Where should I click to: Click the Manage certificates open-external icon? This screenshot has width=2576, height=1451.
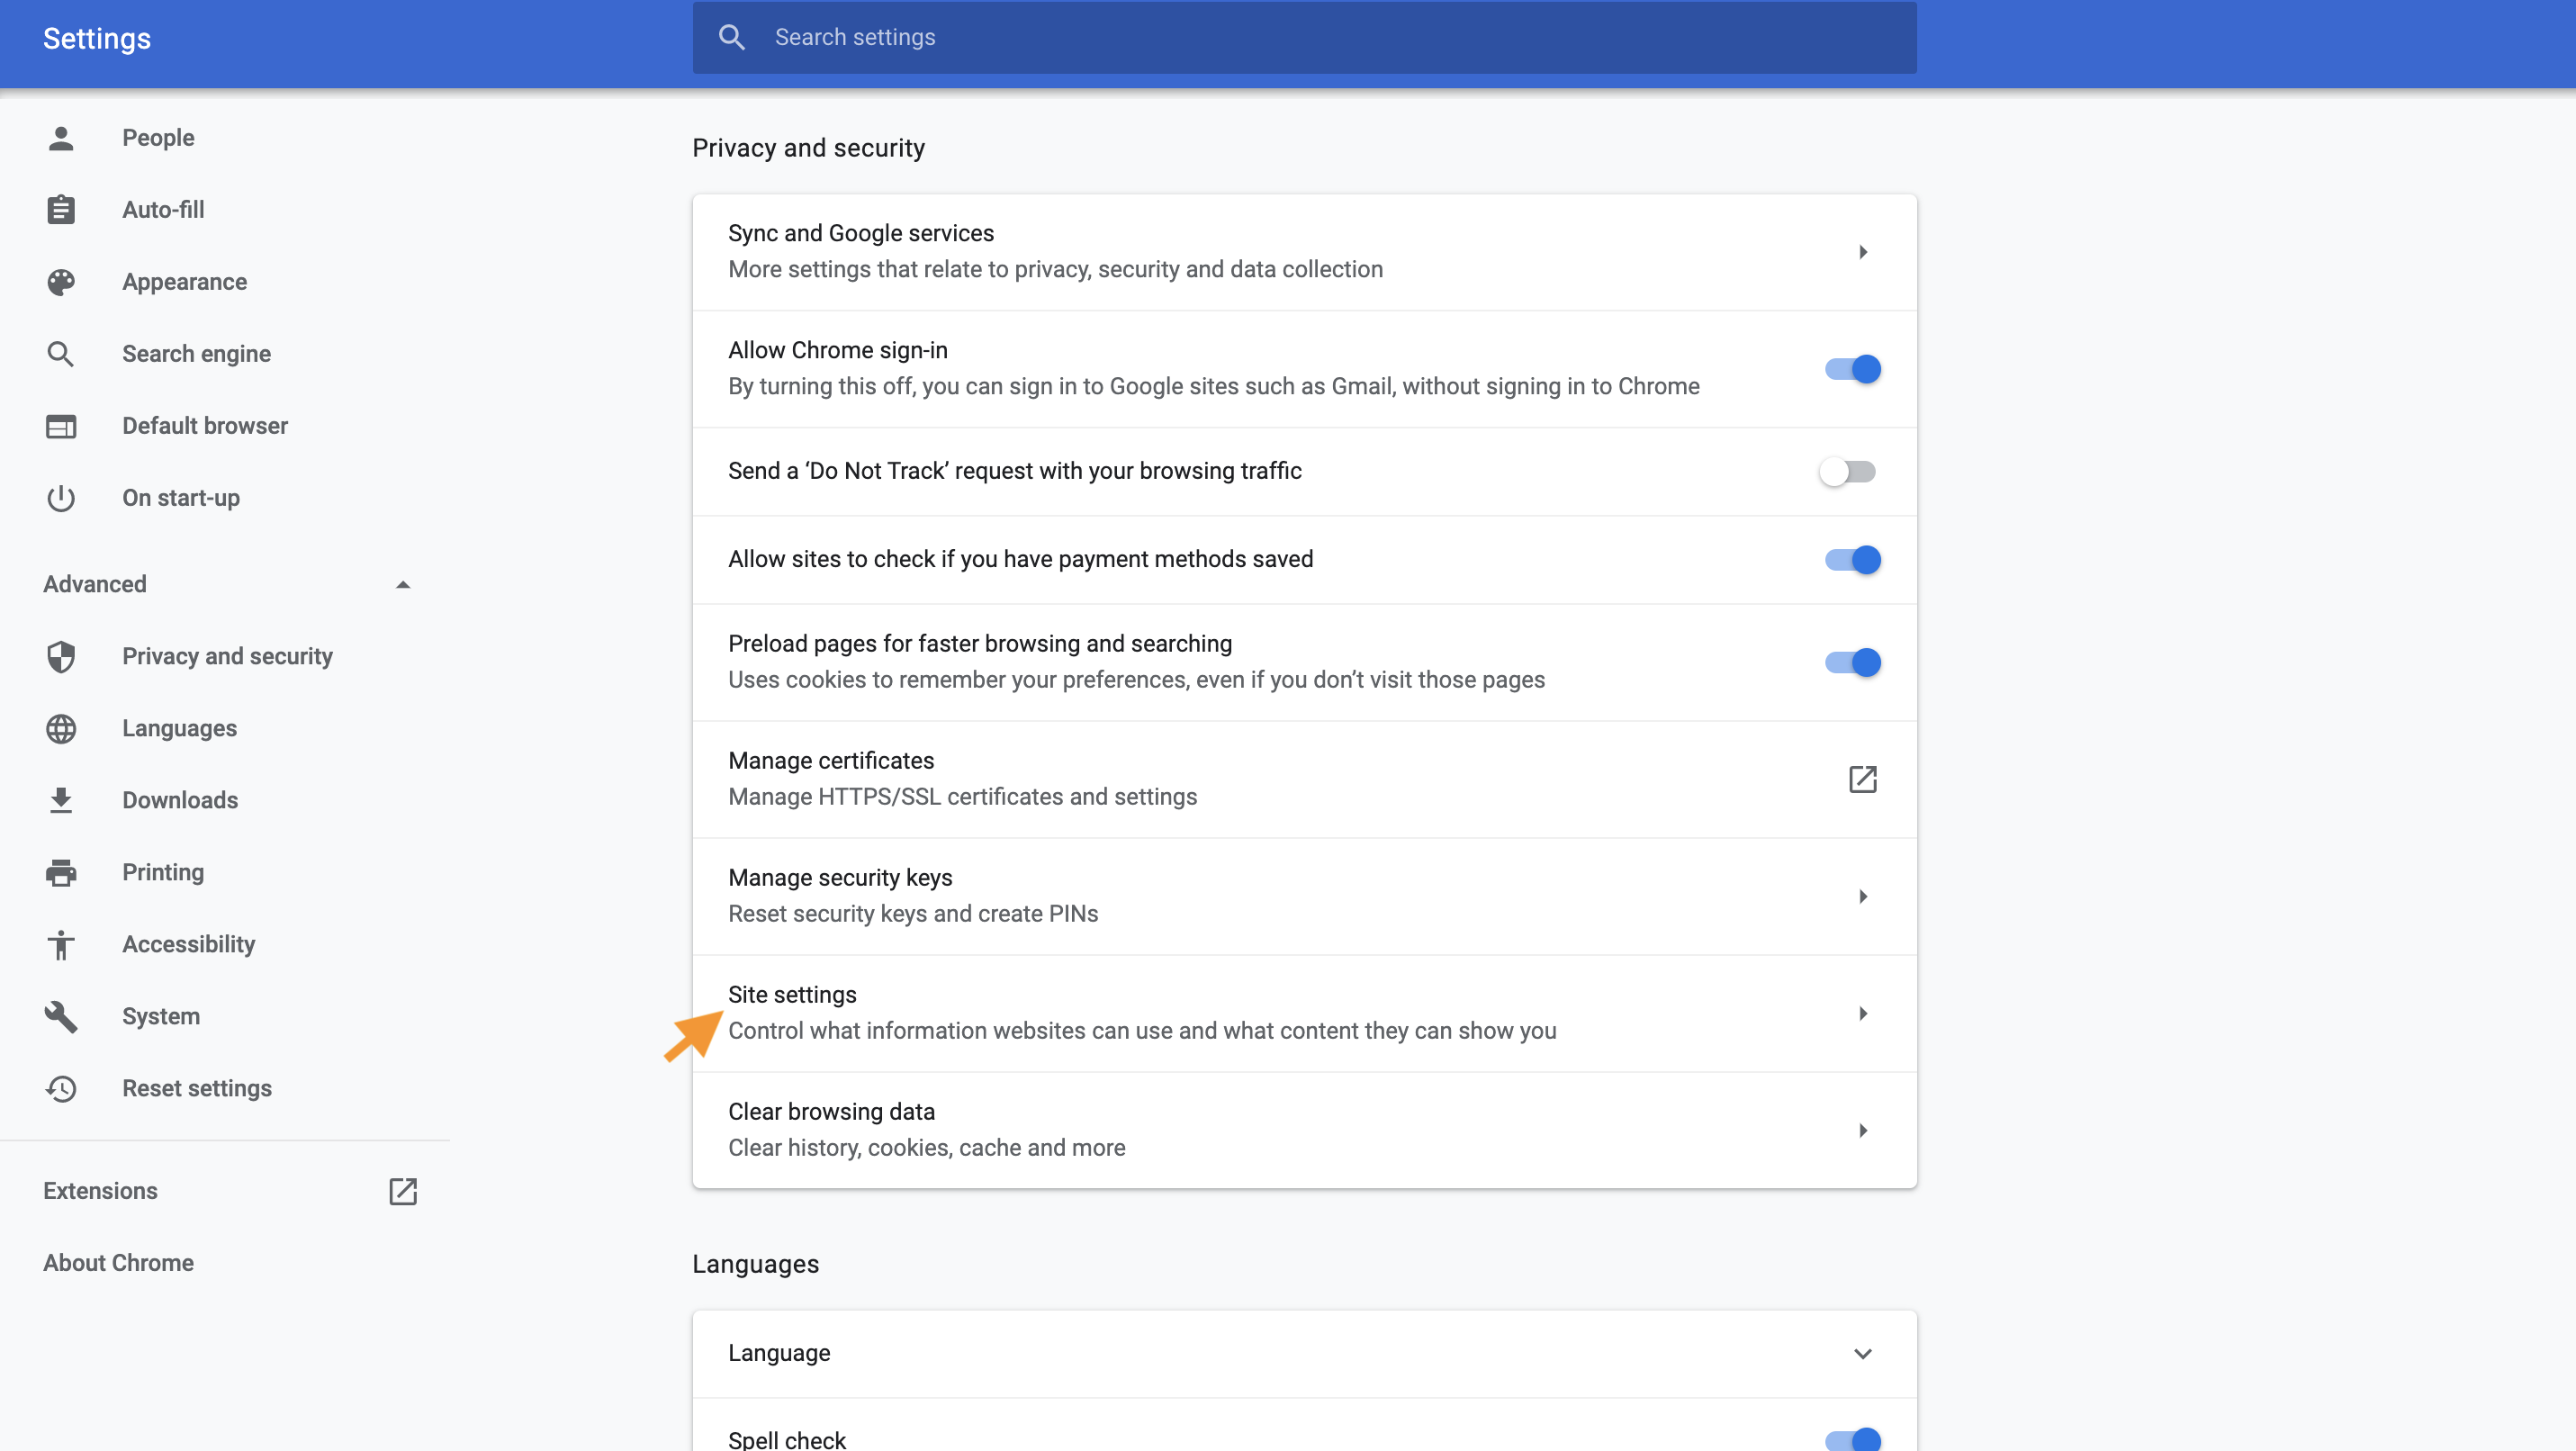(x=1863, y=779)
